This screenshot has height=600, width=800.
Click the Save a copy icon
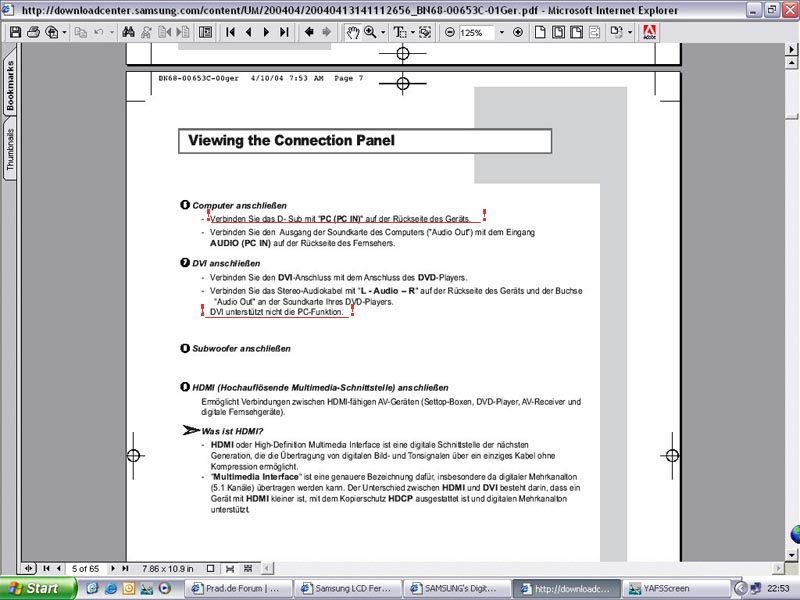pos(15,32)
